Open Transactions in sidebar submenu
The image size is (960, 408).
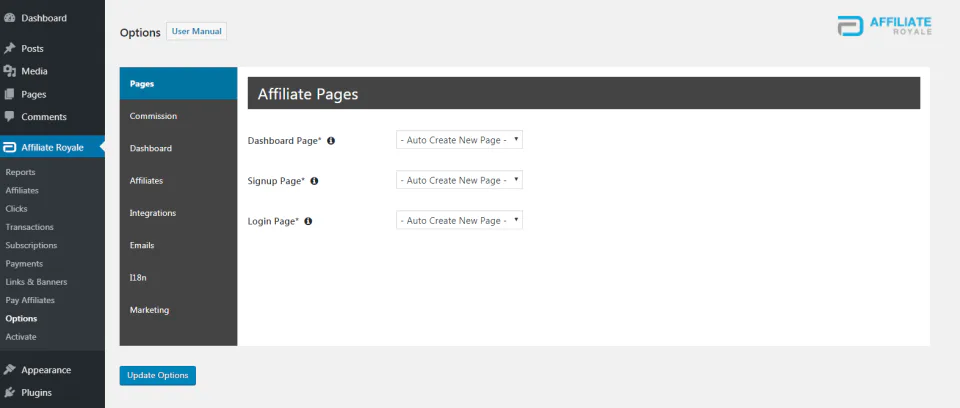pos(29,227)
